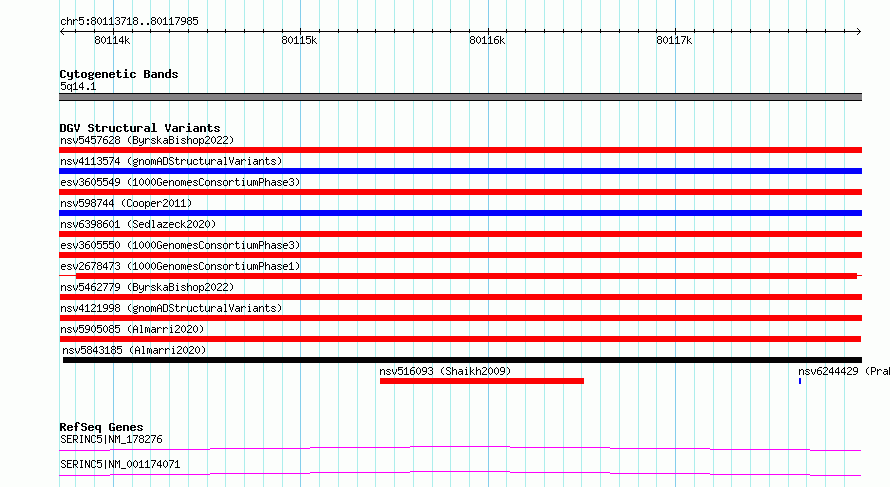
Task: Select the nsv598744 (Cooper2011) label
Action: tap(126, 203)
